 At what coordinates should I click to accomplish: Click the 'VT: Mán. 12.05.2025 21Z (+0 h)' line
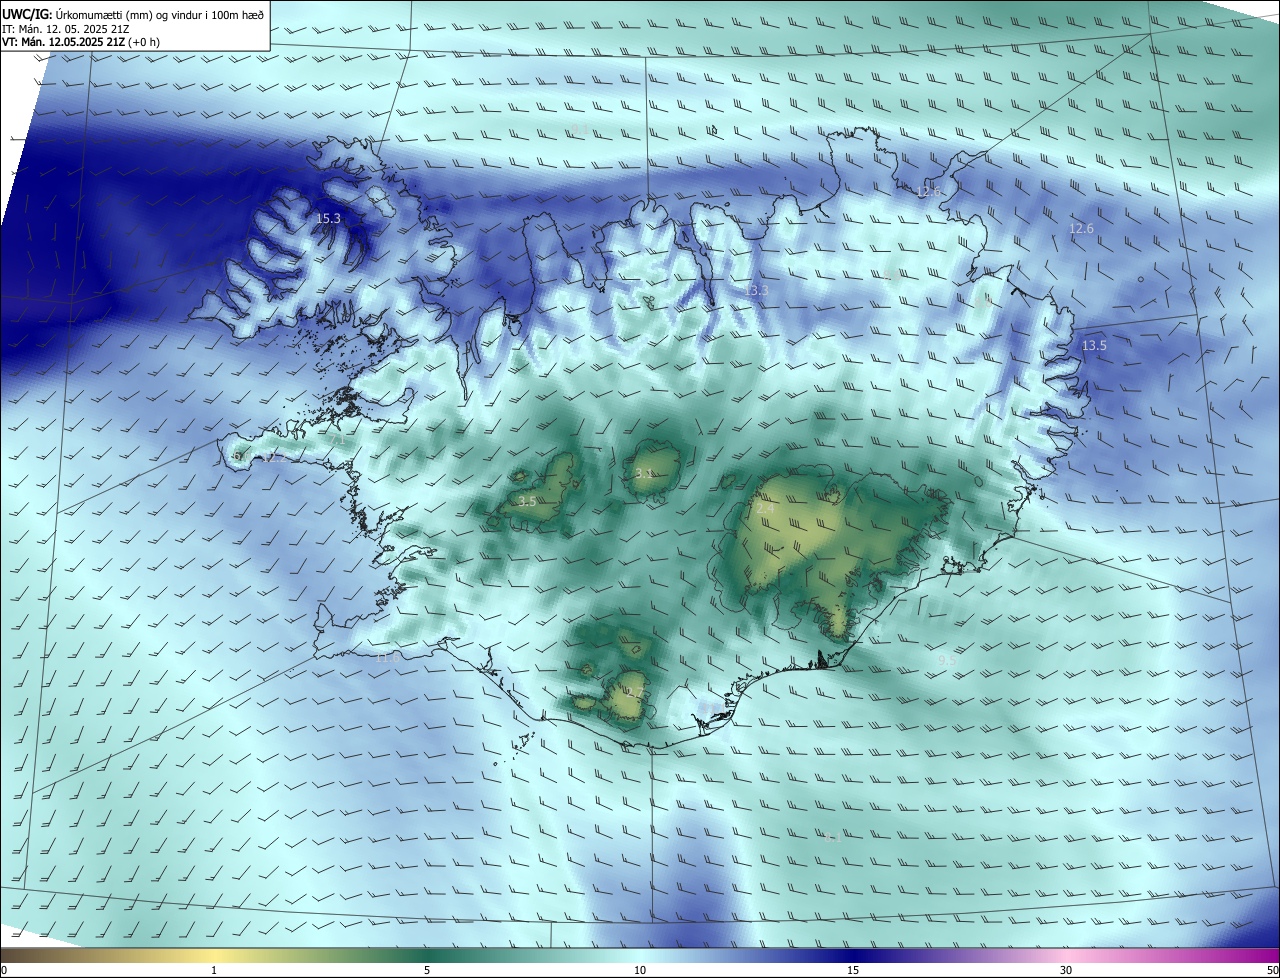point(81,42)
